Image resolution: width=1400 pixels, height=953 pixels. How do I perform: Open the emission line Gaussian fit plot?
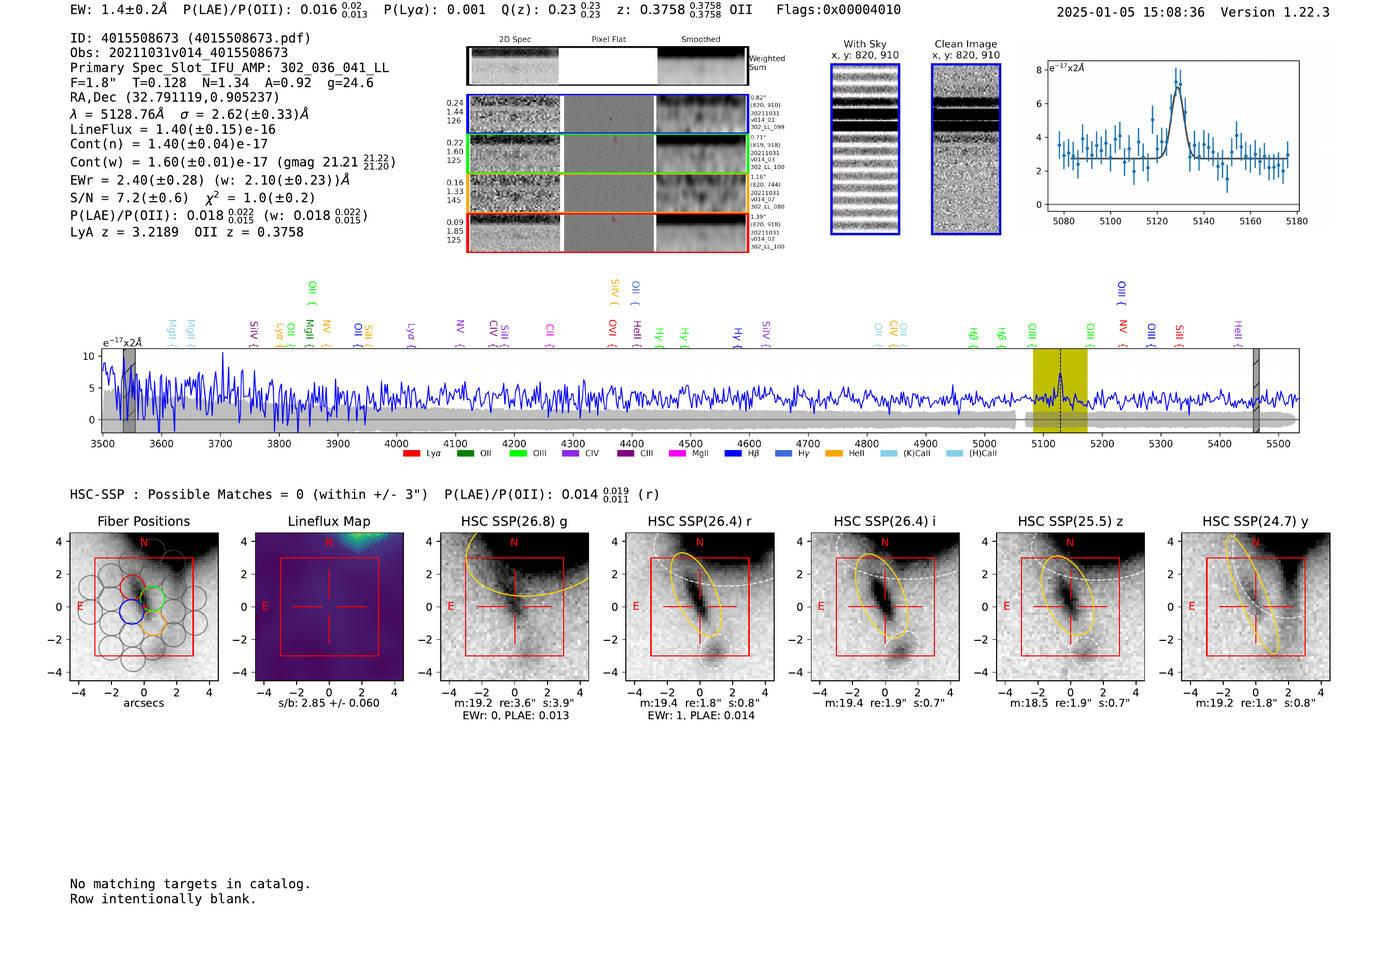(1172, 136)
